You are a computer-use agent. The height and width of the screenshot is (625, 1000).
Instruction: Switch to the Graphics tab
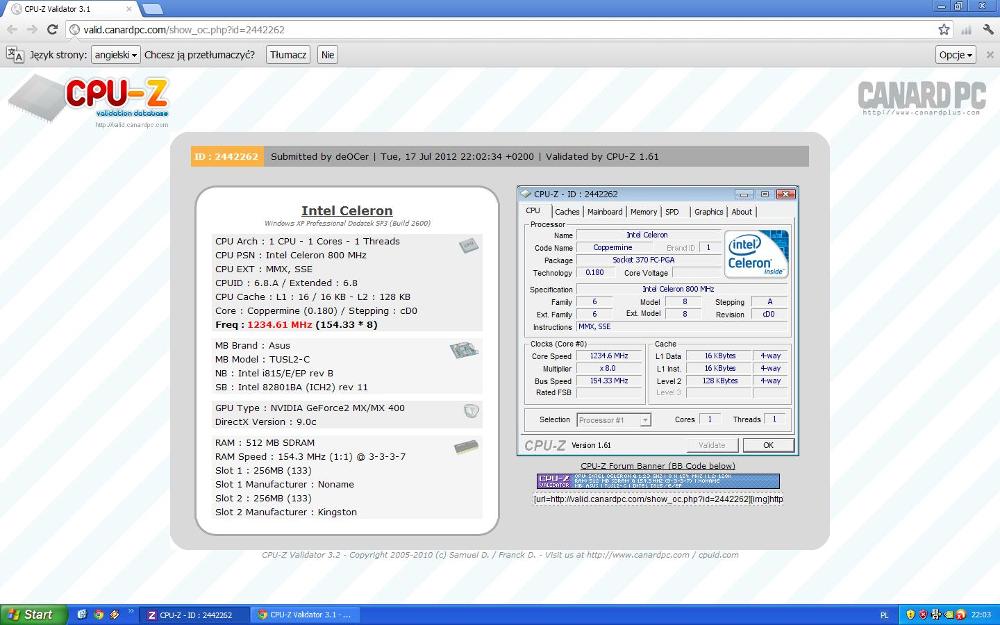coord(709,212)
